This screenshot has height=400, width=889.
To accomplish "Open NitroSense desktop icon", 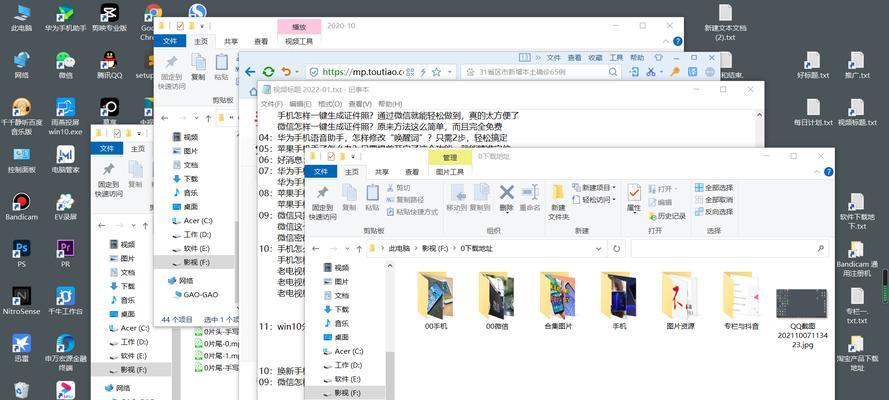I will tap(22, 301).
